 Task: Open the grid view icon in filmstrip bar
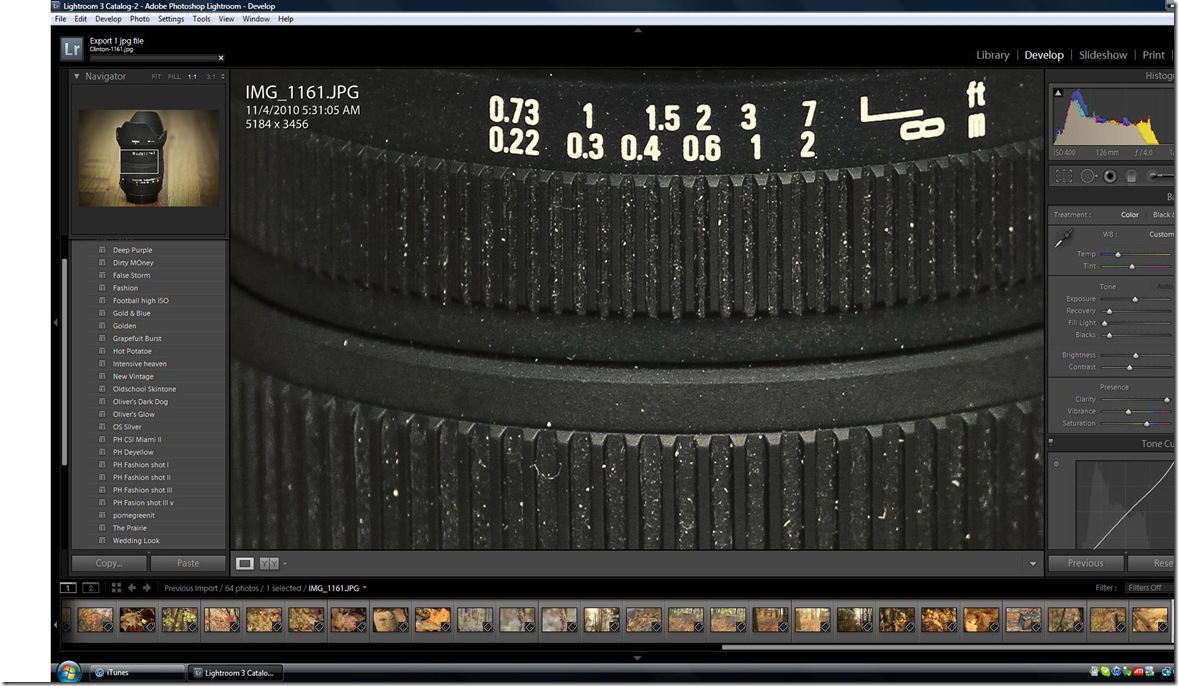click(x=116, y=588)
